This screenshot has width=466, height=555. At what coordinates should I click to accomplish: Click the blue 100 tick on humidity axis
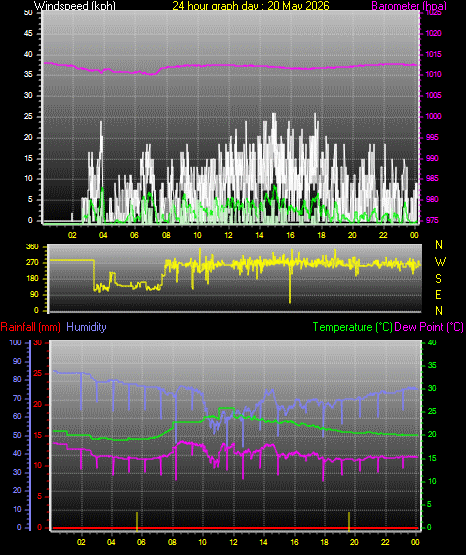[15, 342]
